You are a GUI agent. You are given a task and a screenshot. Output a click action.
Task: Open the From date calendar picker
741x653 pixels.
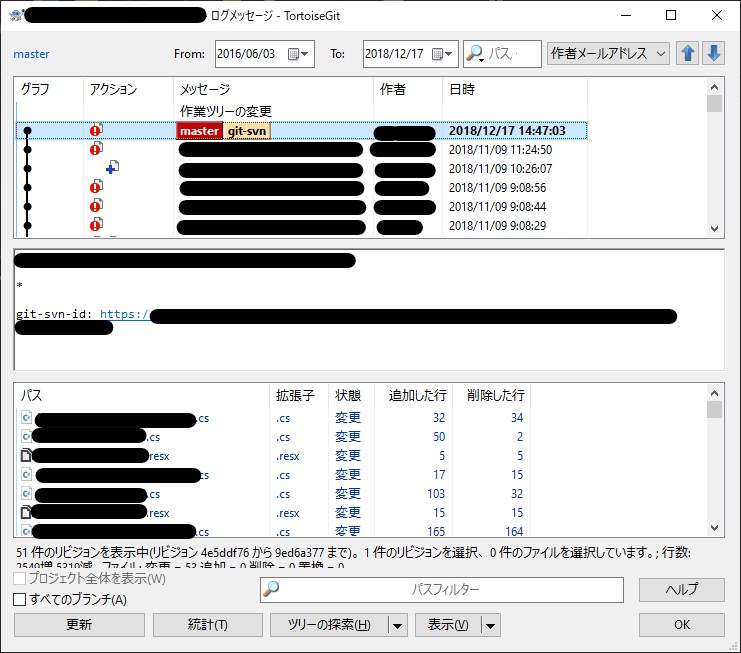[298, 54]
